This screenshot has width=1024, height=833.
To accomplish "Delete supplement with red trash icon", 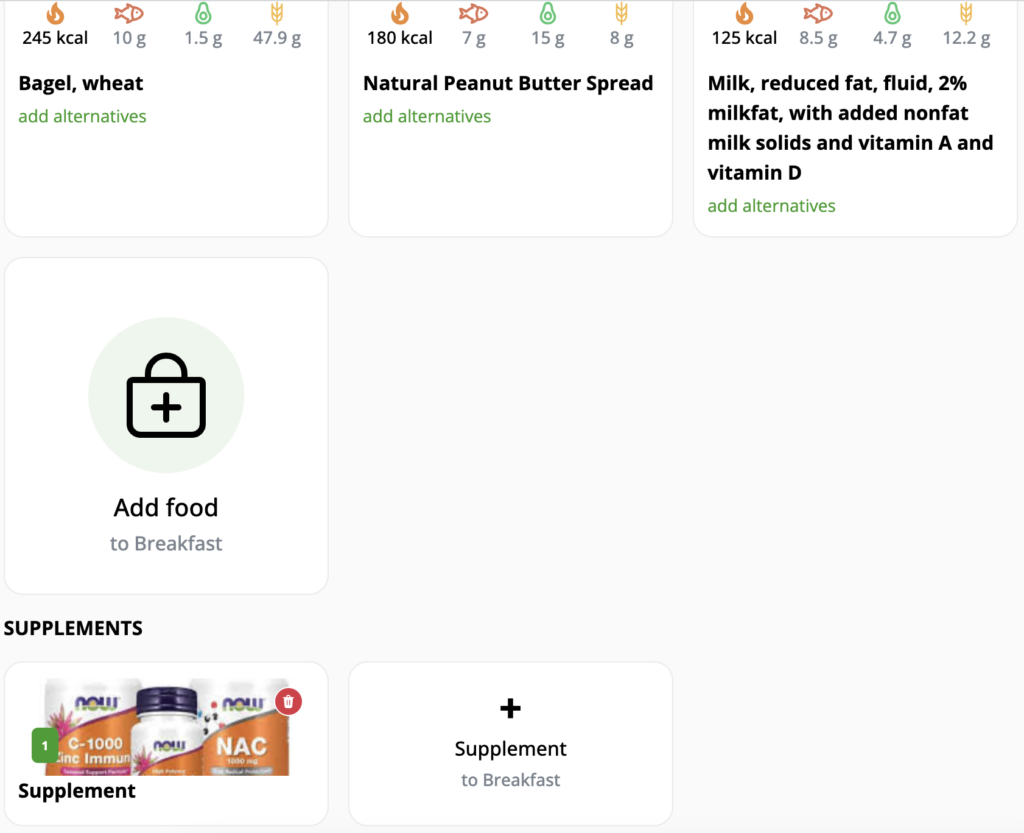I will point(289,702).
